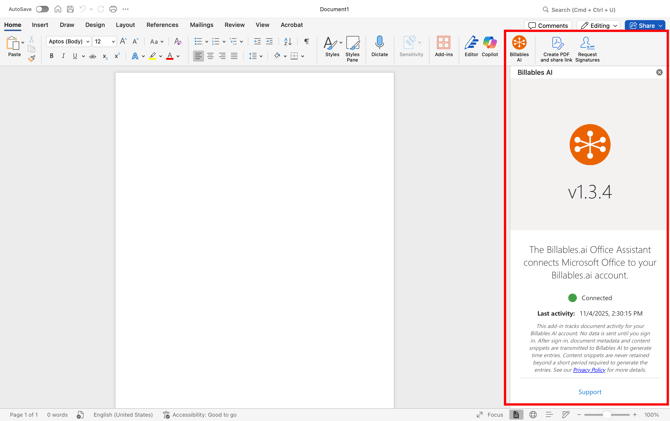Open the References tab
Image resolution: width=670 pixels, height=421 pixels.
(162, 25)
